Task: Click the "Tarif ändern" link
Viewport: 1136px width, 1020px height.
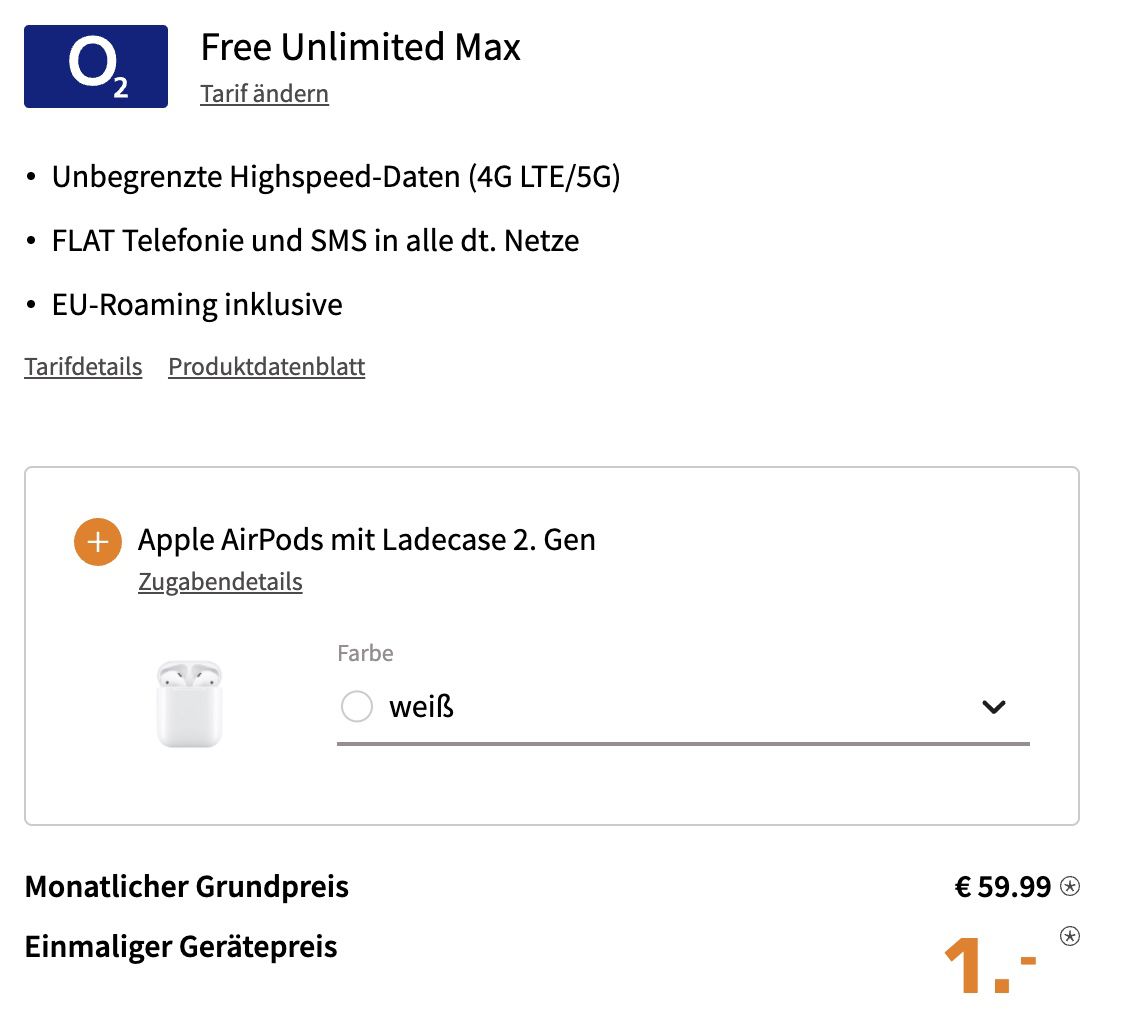Action: point(264,94)
